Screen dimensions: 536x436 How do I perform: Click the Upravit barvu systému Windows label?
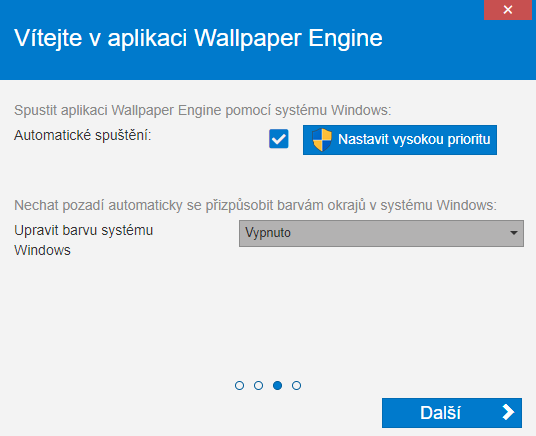pyautogui.click(x=83, y=240)
